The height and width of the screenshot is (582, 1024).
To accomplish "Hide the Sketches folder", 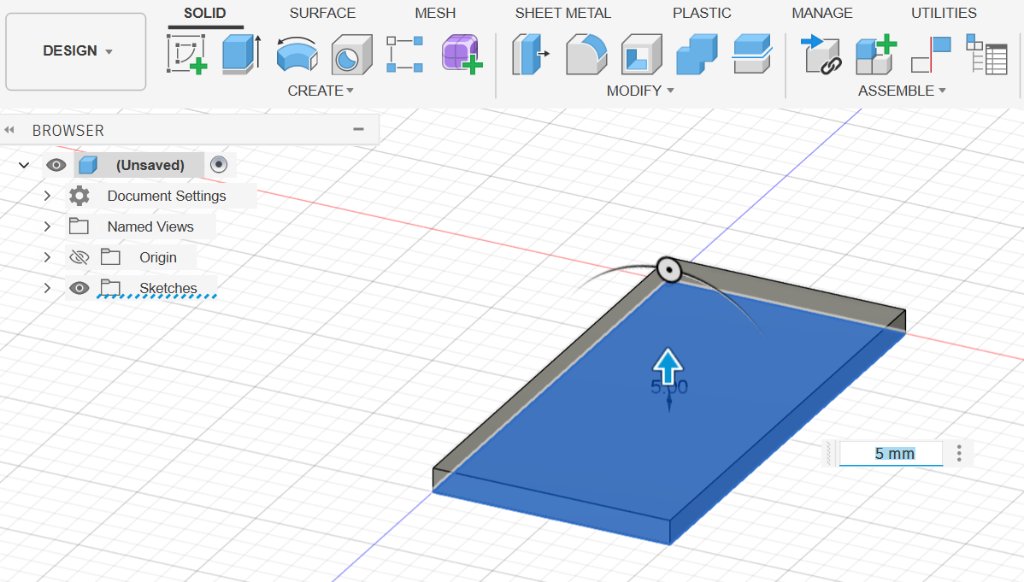I will tap(79, 287).
